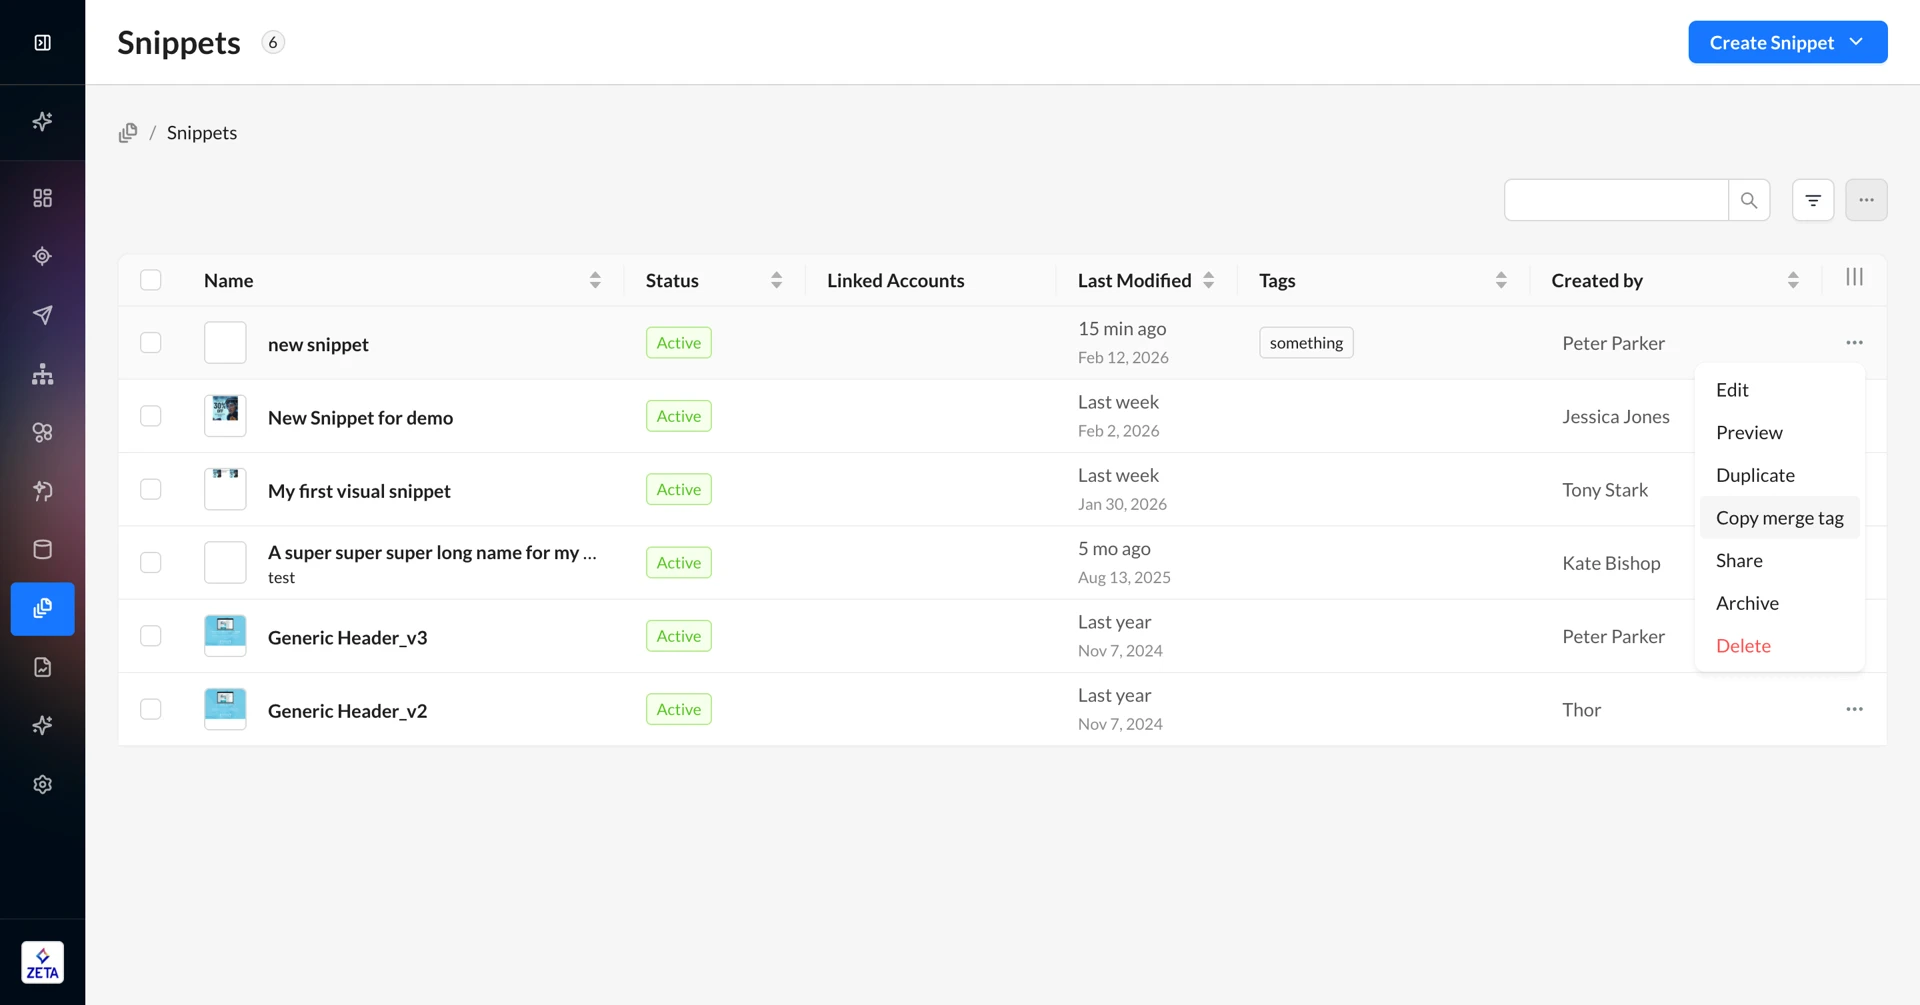This screenshot has width=1920, height=1005.
Task: Open the dashboard grid icon in sidebar
Action: click(42, 198)
